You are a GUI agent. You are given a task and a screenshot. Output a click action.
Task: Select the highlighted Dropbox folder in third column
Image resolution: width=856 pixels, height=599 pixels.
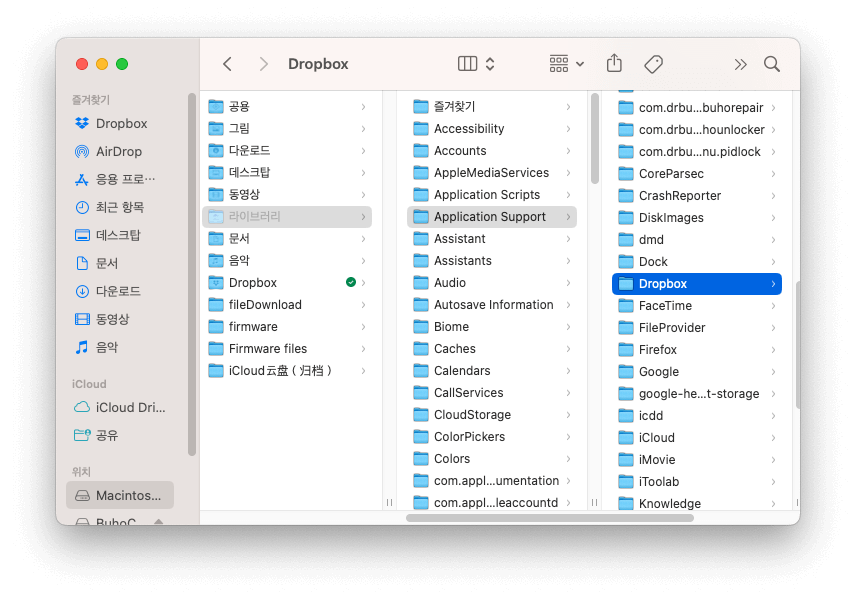[x=697, y=284]
